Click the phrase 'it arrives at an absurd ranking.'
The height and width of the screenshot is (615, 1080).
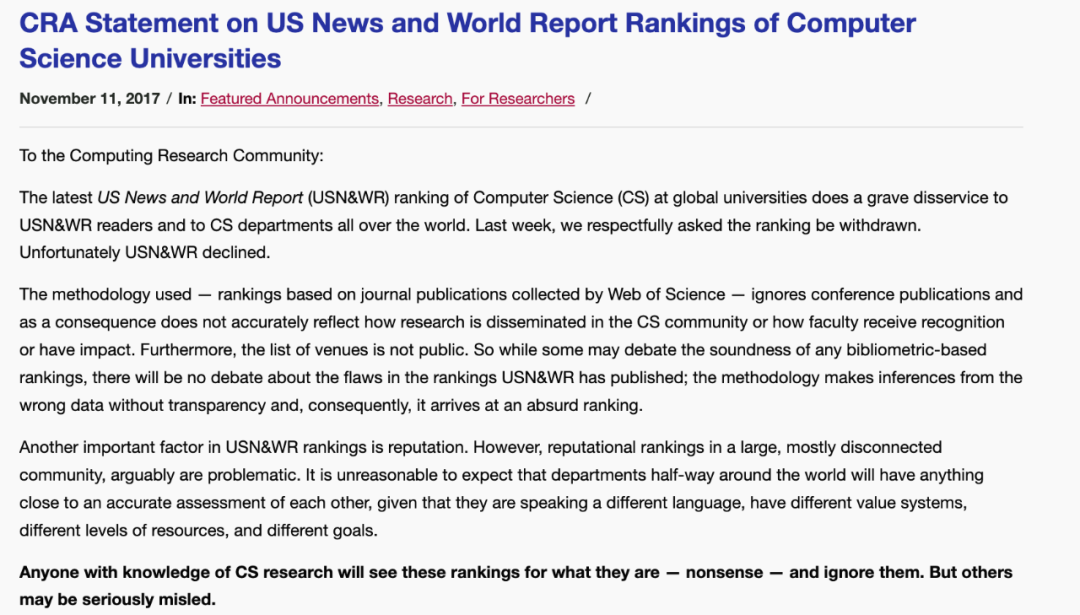pyautogui.click(x=530, y=406)
